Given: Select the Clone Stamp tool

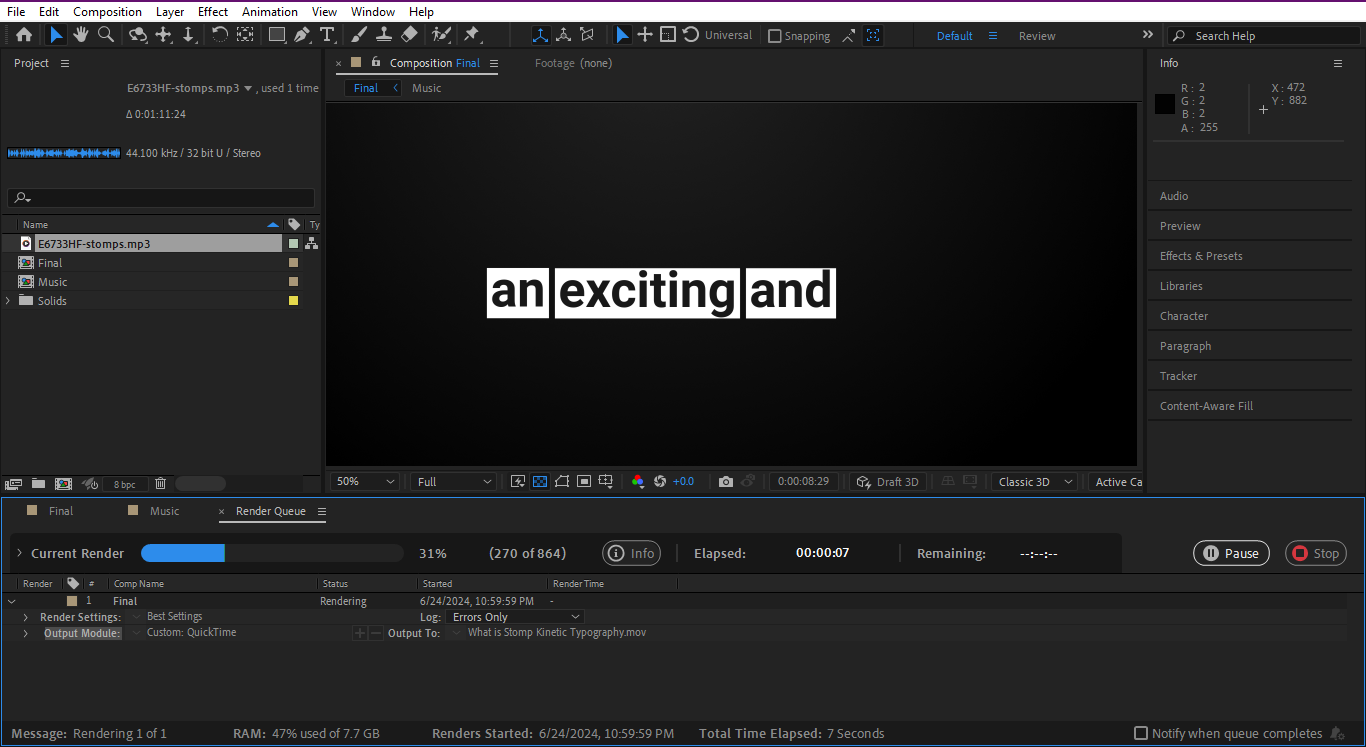Looking at the screenshot, I should (384, 35).
